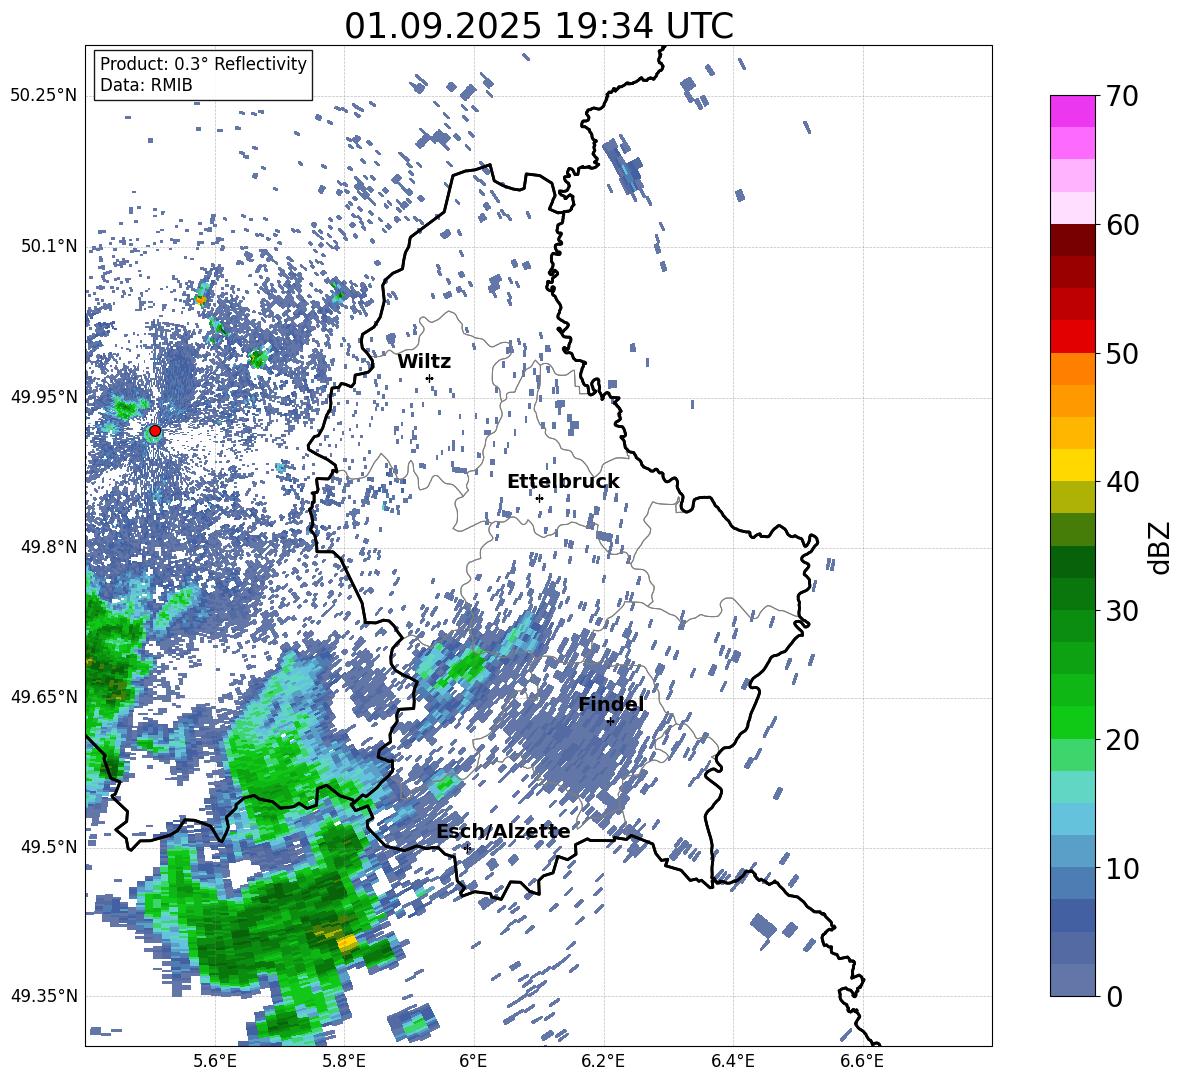Click the 6.4°E longitude label
The image size is (1184, 1081).
(732, 1061)
